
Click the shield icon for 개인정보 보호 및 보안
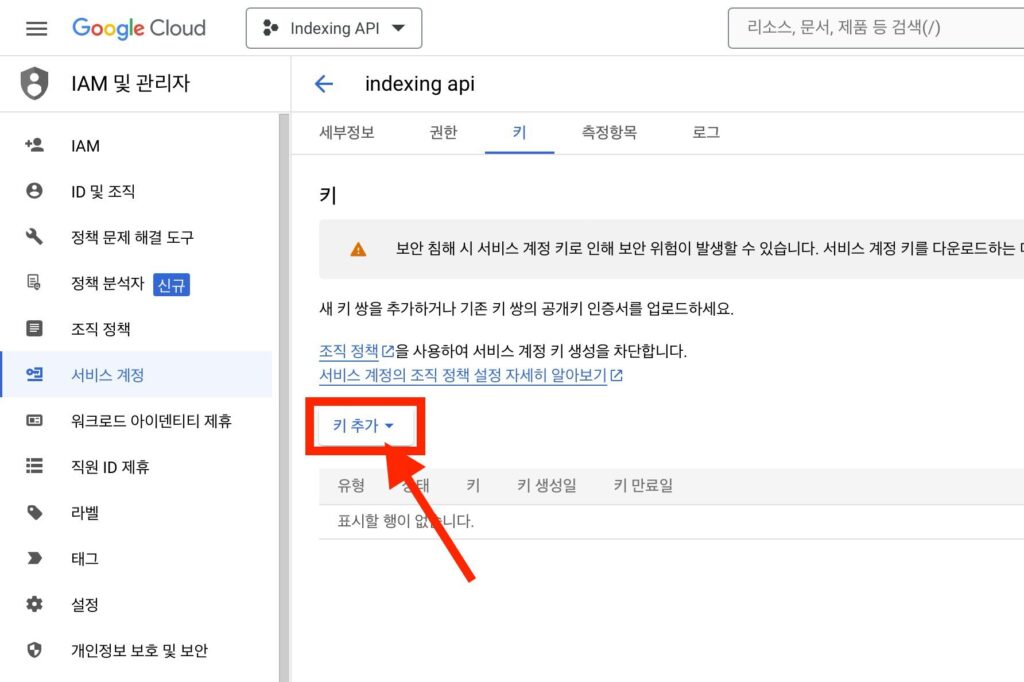click(x=35, y=650)
